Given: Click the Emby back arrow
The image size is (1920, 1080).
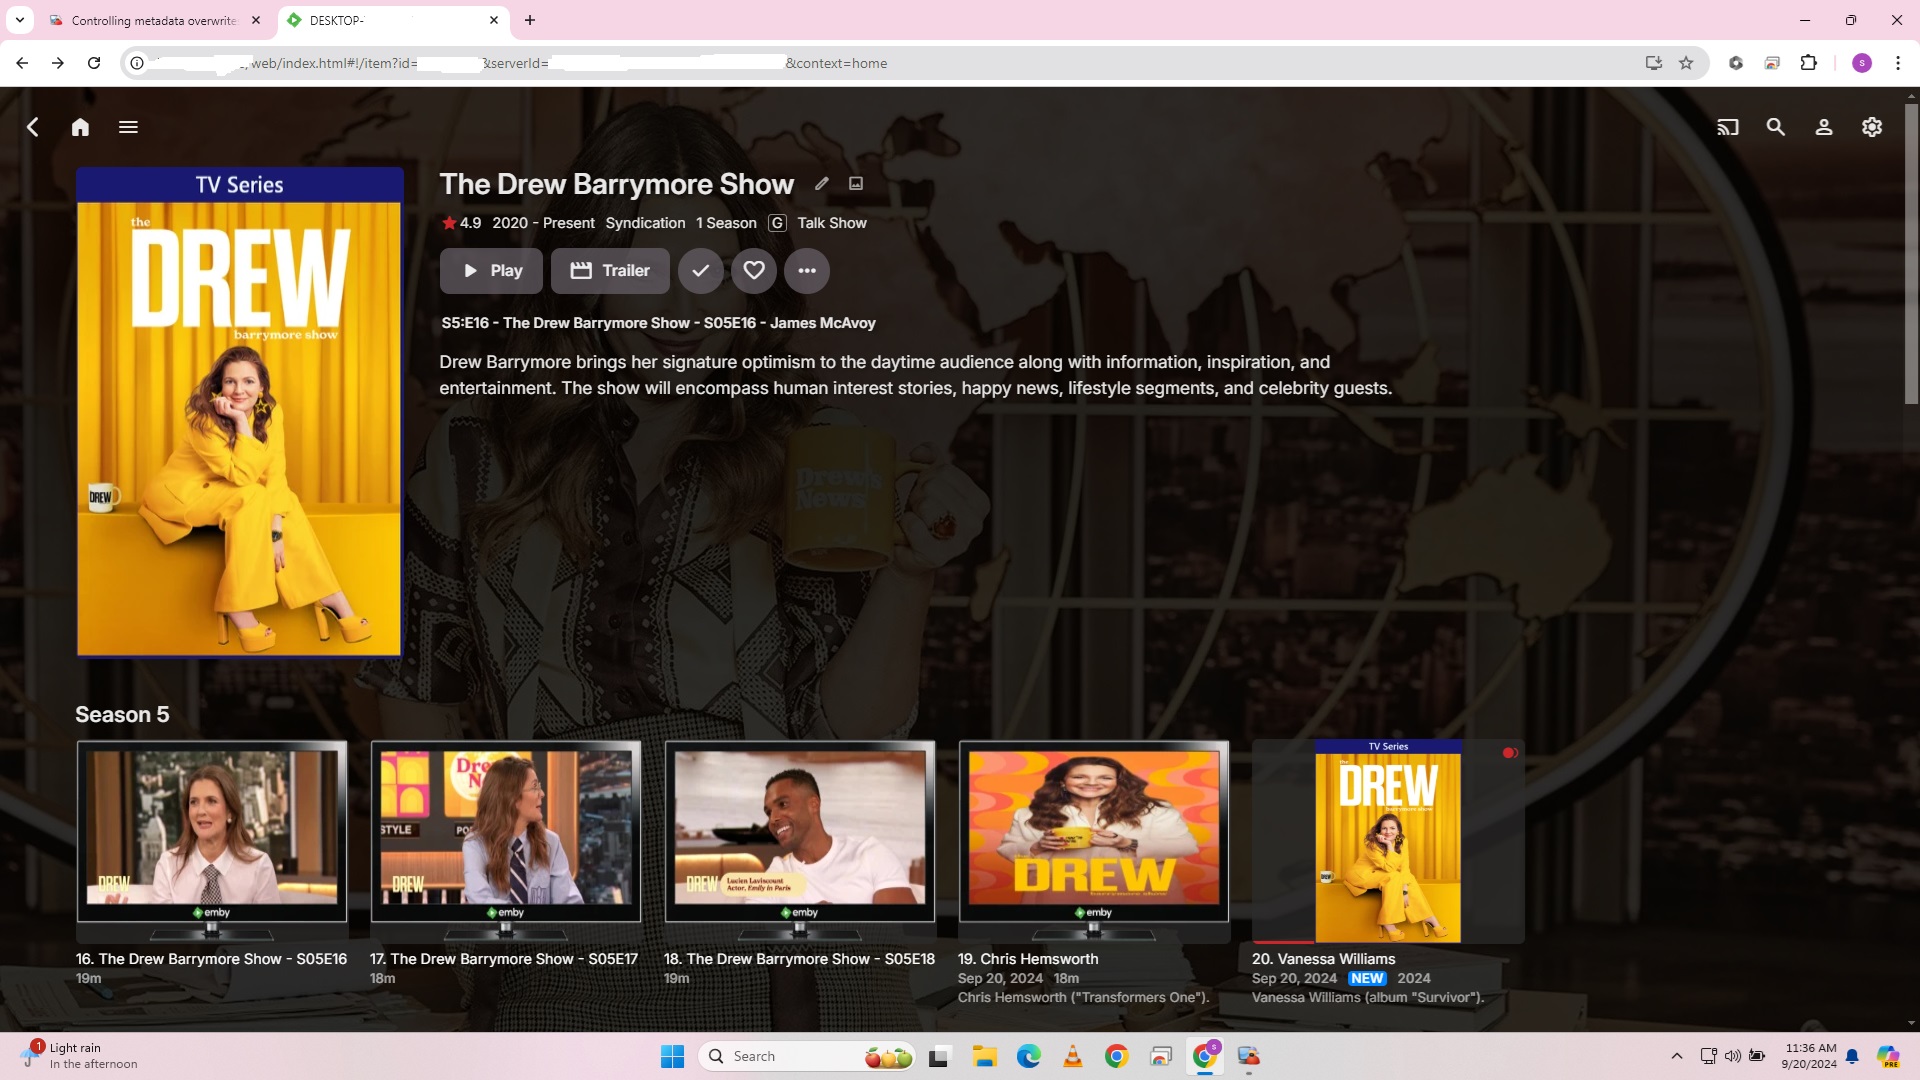Looking at the screenshot, I should (33, 127).
